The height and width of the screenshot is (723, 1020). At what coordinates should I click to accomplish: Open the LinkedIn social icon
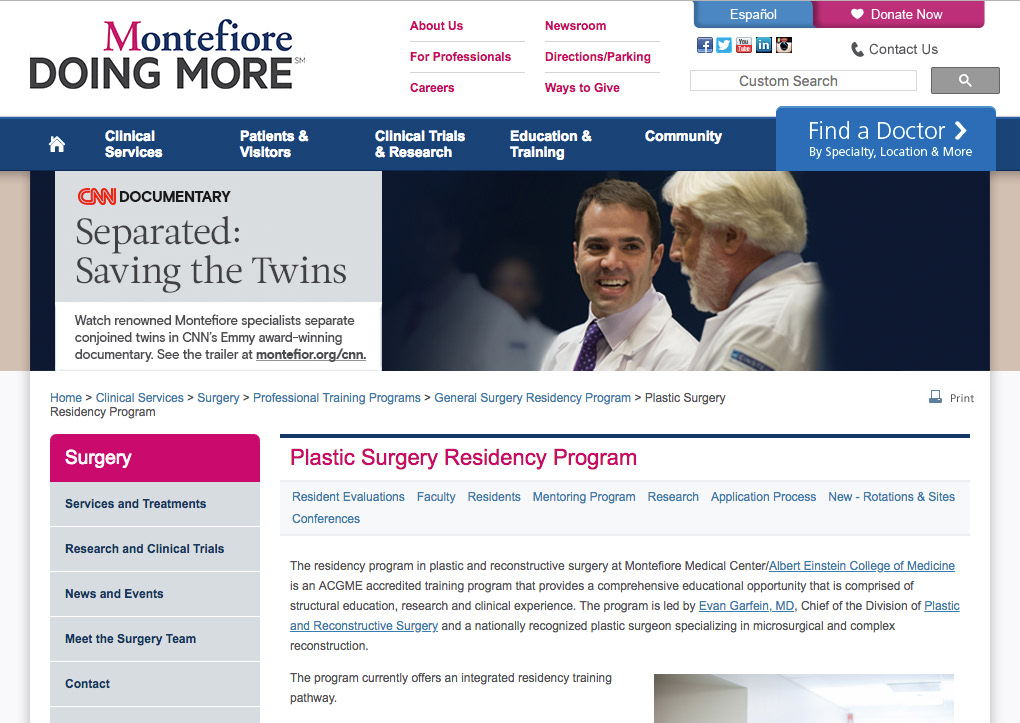[x=764, y=45]
